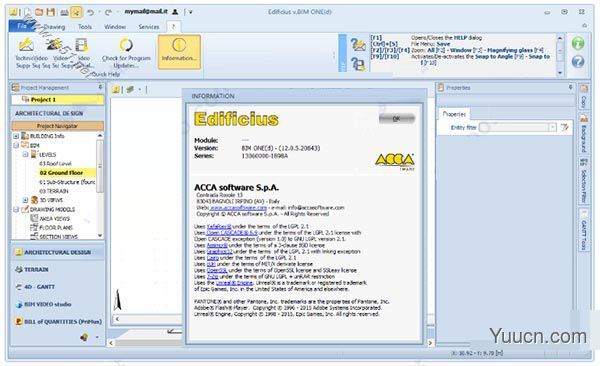Click Check for Program Updates icon
The height and width of the screenshot is (366, 600).
click(126, 46)
